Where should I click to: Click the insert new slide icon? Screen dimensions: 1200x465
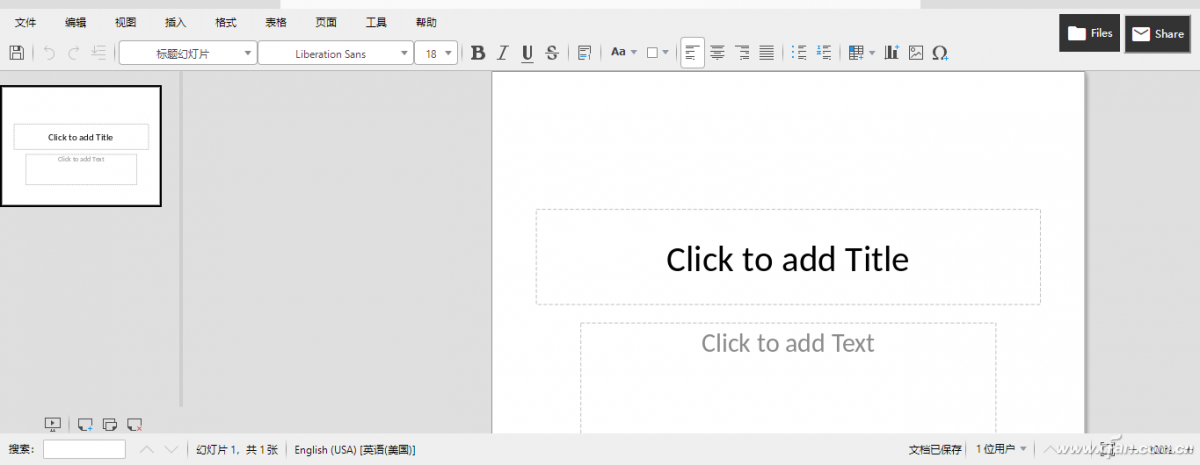click(85, 425)
